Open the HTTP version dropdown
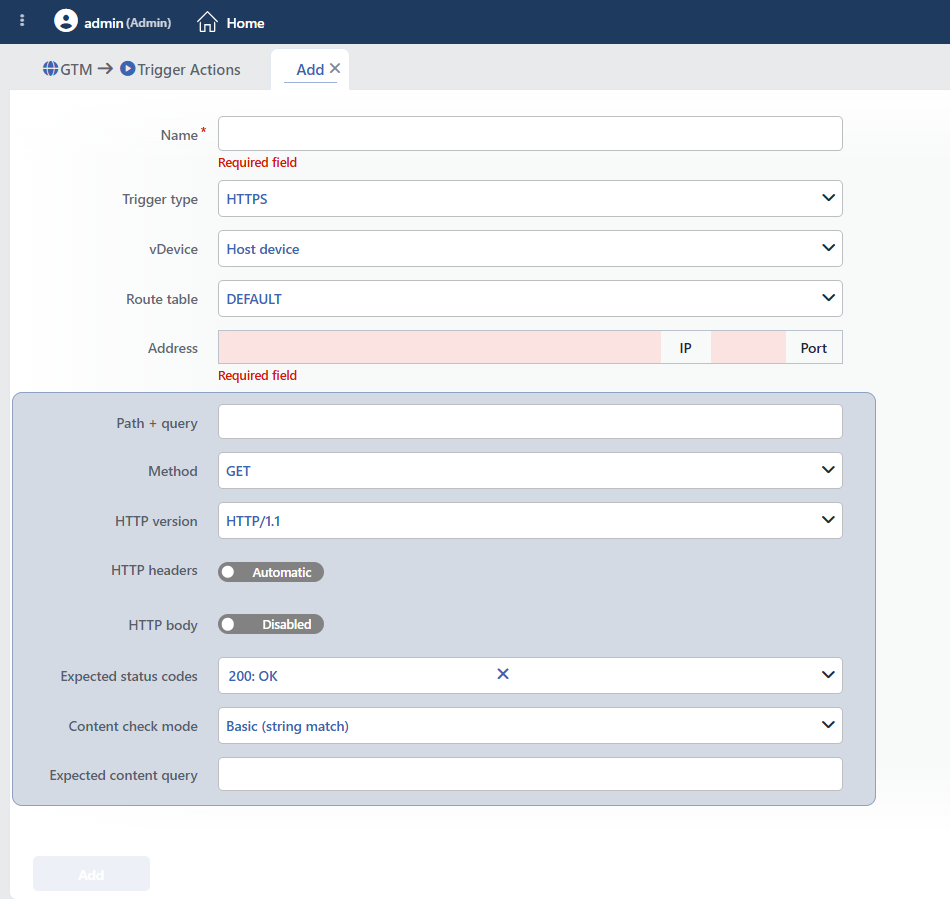Screen dimensions: 950x899 click(x=530, y=520)
